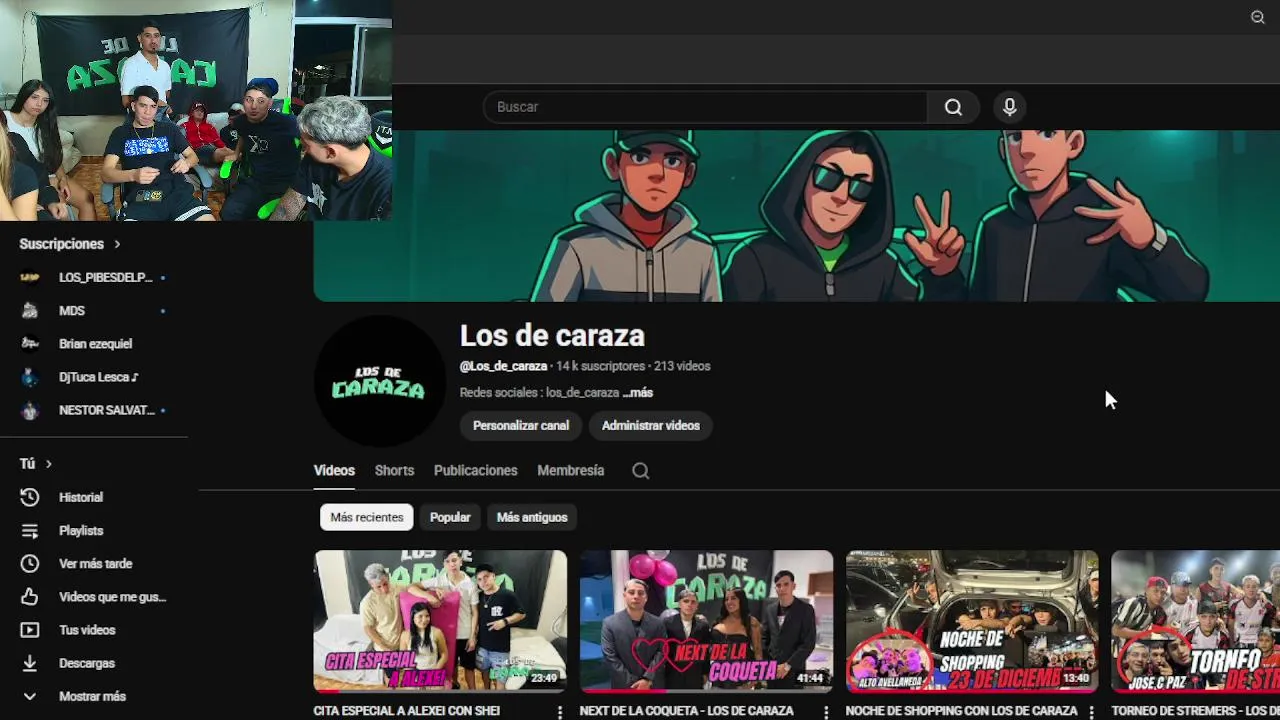1280x720 pixels.
Task: Open Cita Especial a Alexei video thumbnail
Action: [x=440, y=621]
